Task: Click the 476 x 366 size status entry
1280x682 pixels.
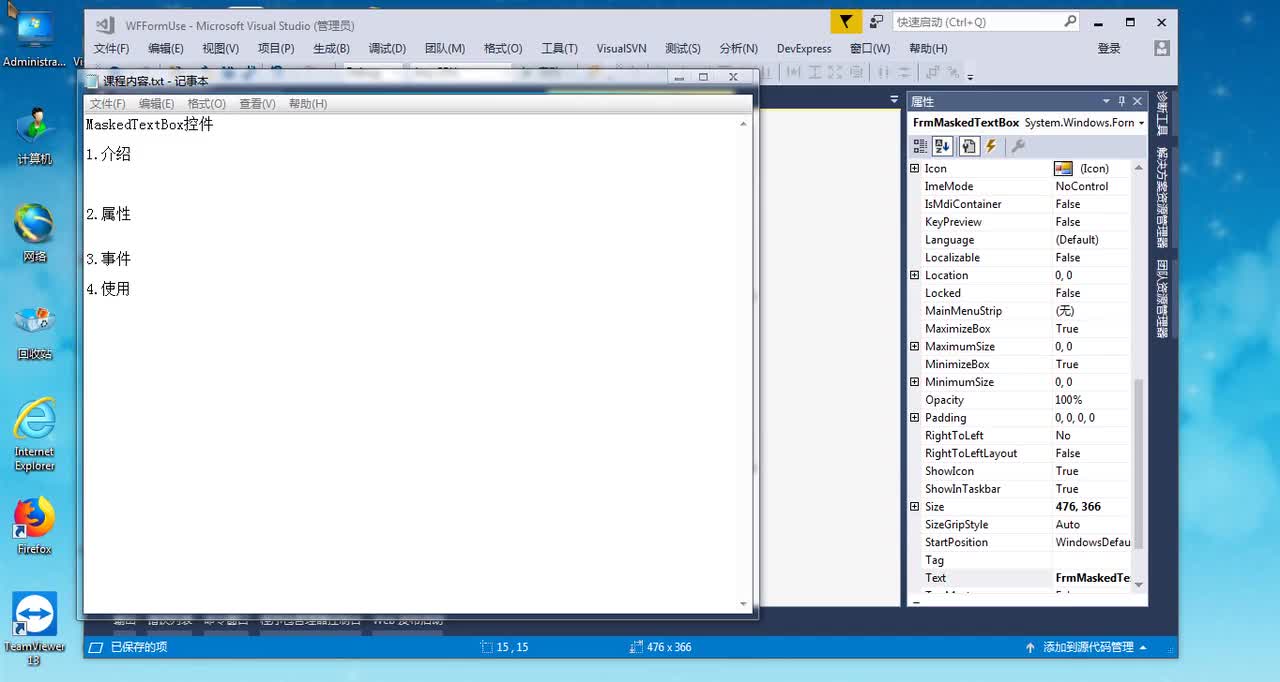Action: (661, 647)
